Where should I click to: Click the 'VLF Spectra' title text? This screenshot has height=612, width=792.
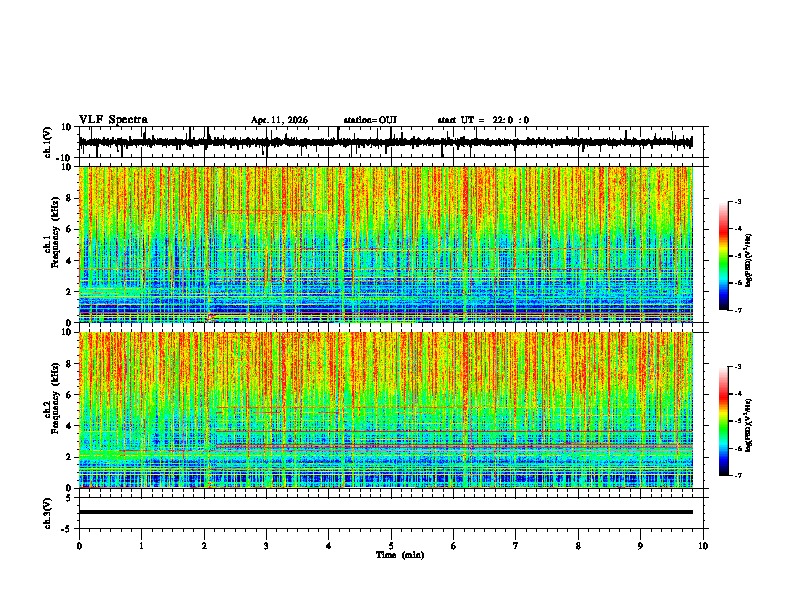tap(113, 120)
